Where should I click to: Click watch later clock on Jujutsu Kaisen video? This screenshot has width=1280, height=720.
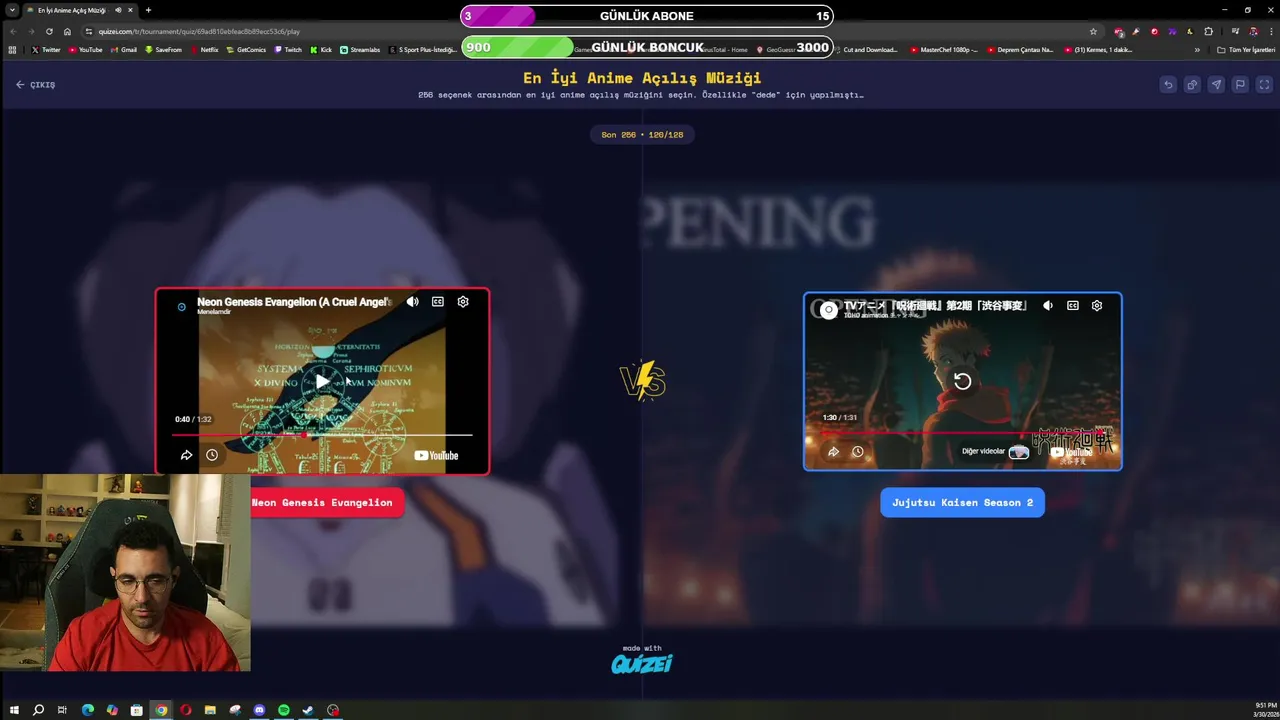tap(857, 452)
